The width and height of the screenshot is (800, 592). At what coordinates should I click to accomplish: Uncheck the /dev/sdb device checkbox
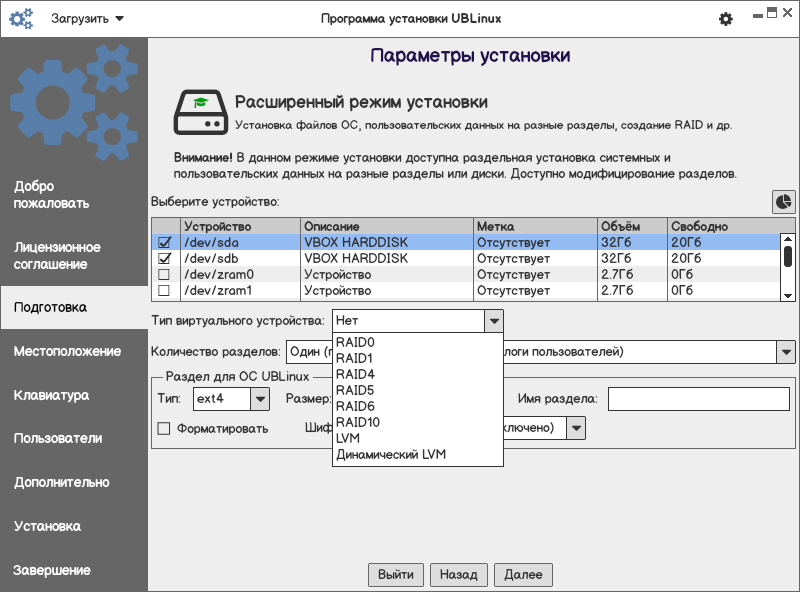coord(164,258)
